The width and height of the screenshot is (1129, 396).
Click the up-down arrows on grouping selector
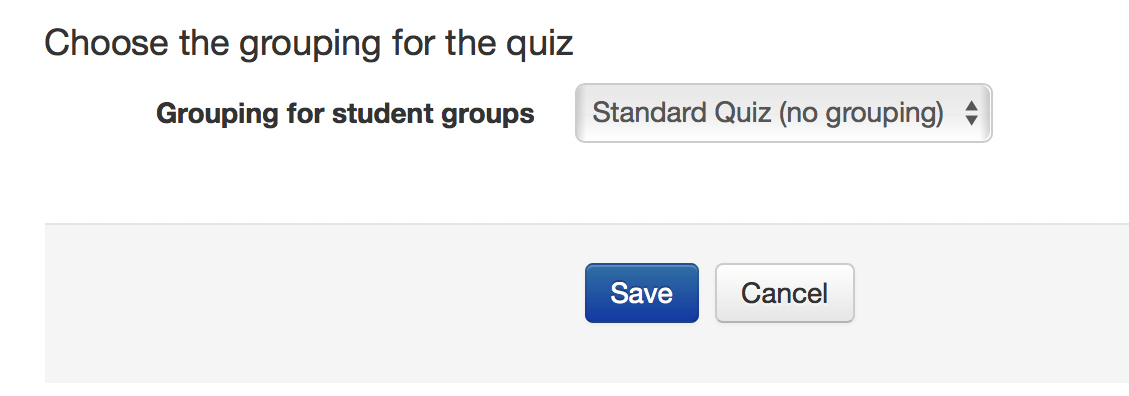(971, 113)
